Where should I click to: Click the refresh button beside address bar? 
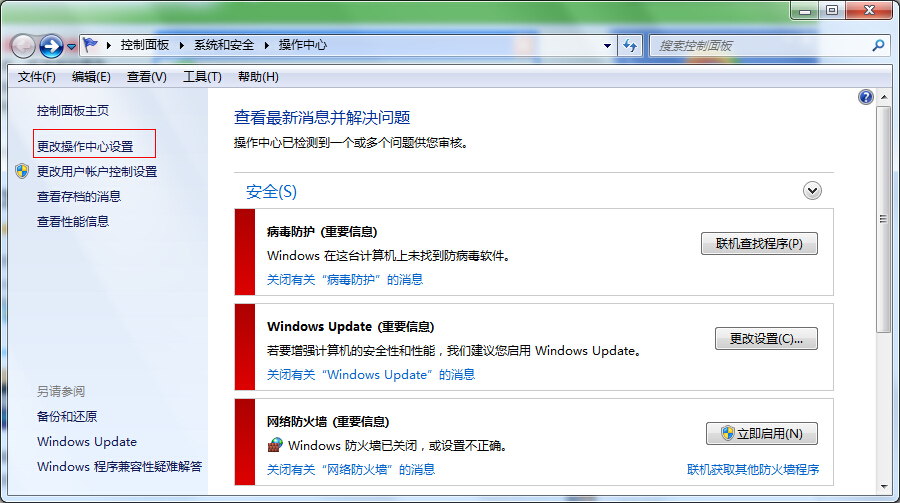(x=630, y=45)
